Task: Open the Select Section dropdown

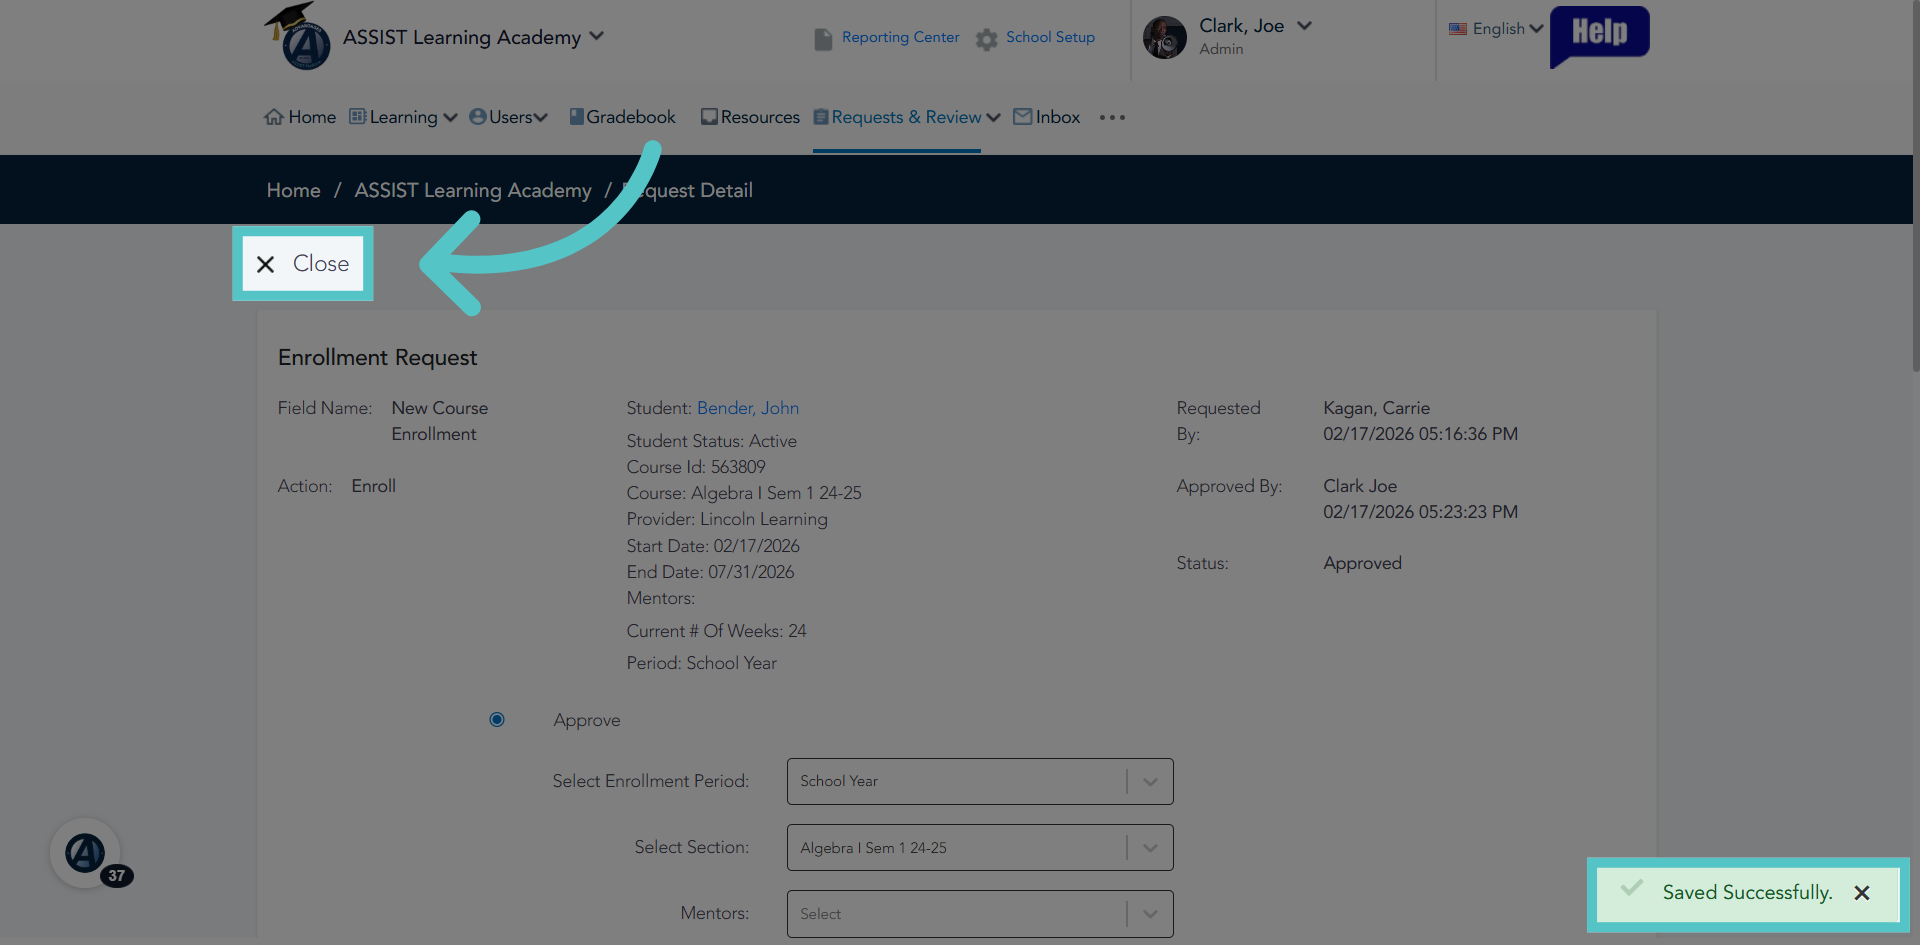Action: 980,848
